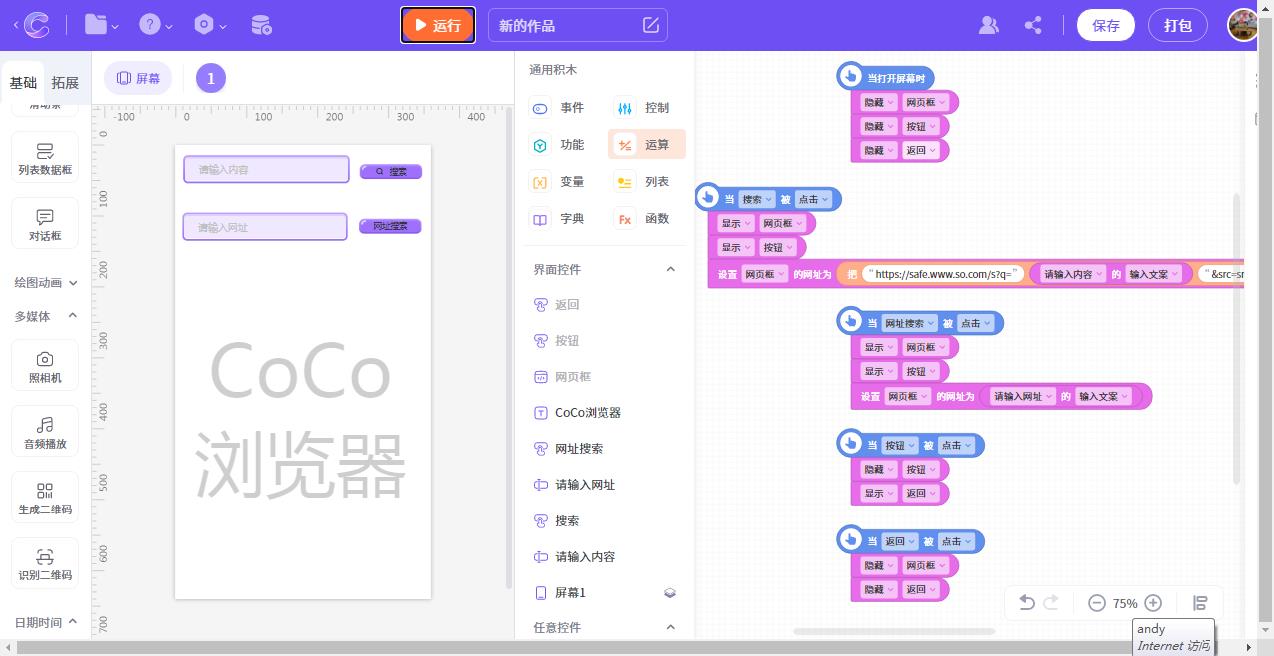1274x656 pixels.
Task: Click the 网址搜索 button on canvas
Action: click(x=390, y=226)
